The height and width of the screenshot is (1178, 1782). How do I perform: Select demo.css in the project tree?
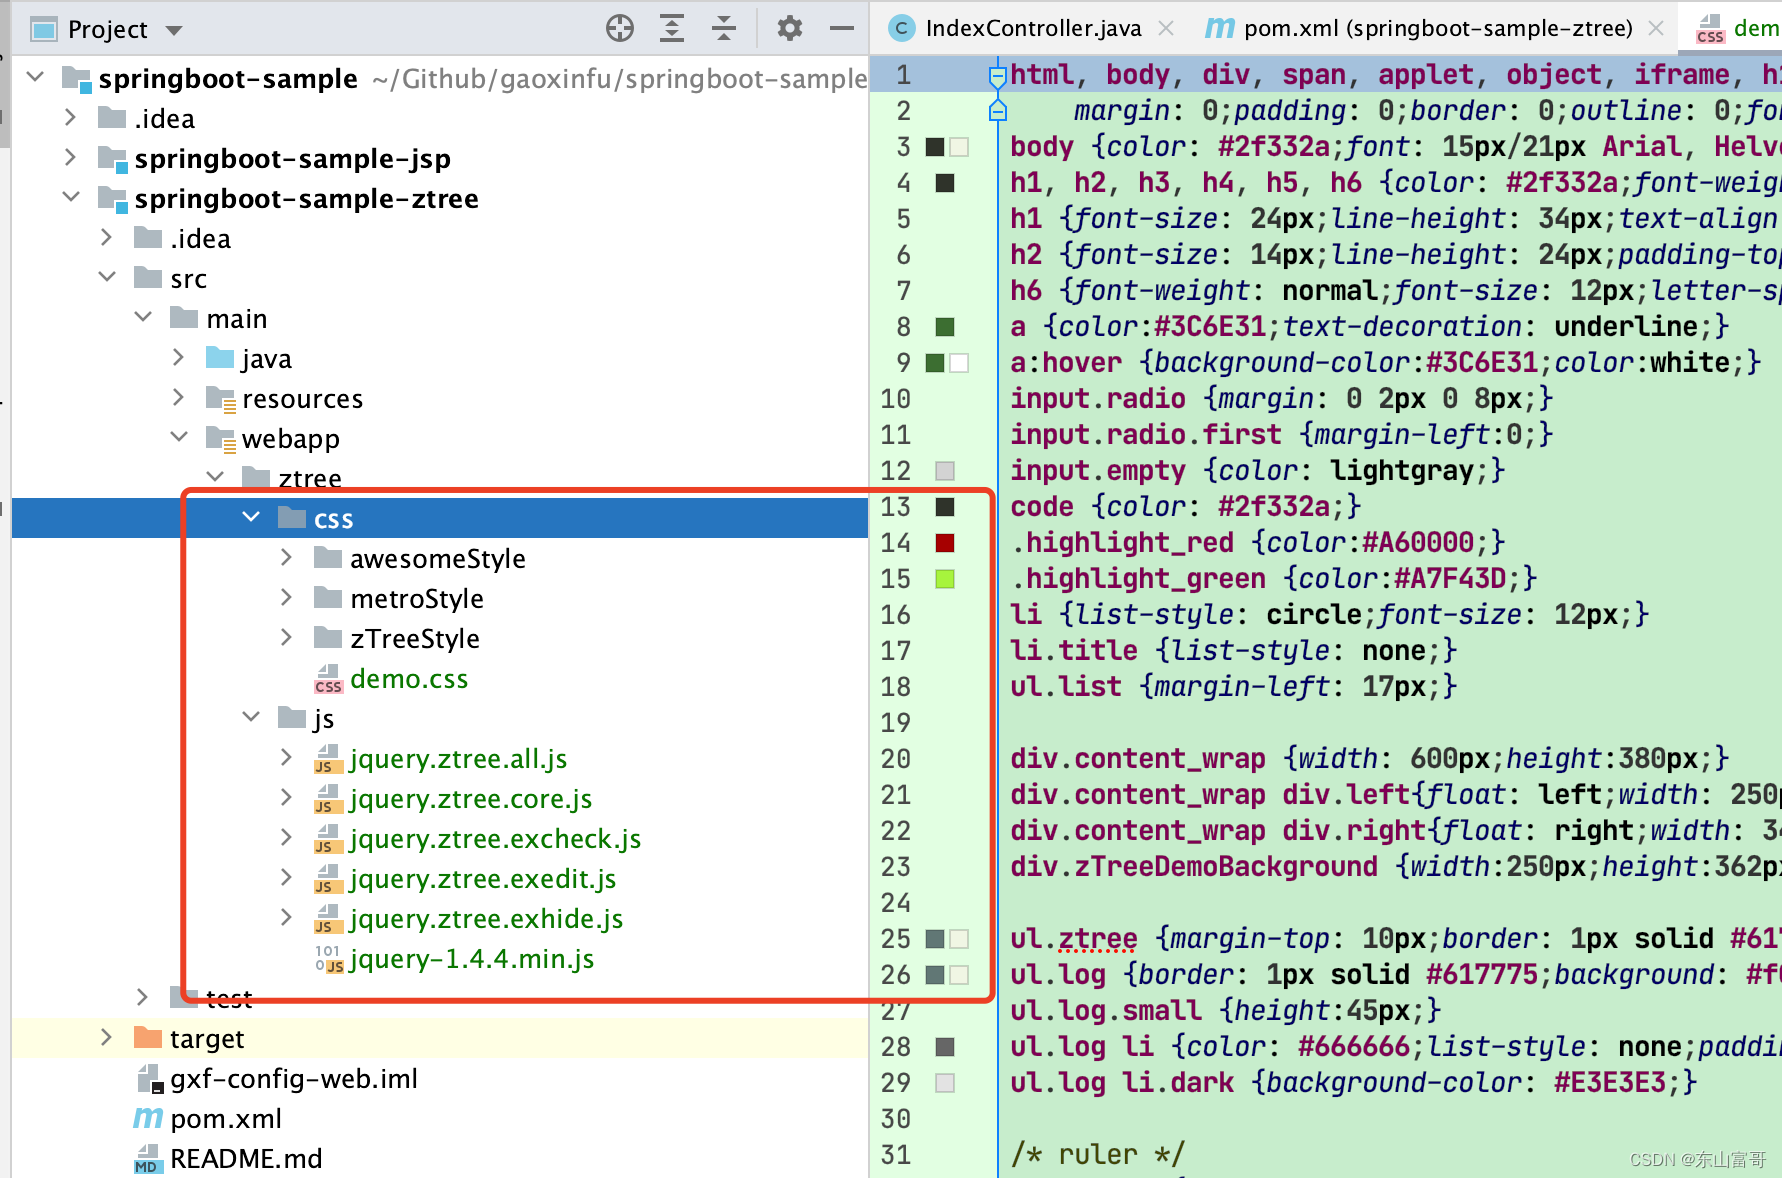coord(409,679)
